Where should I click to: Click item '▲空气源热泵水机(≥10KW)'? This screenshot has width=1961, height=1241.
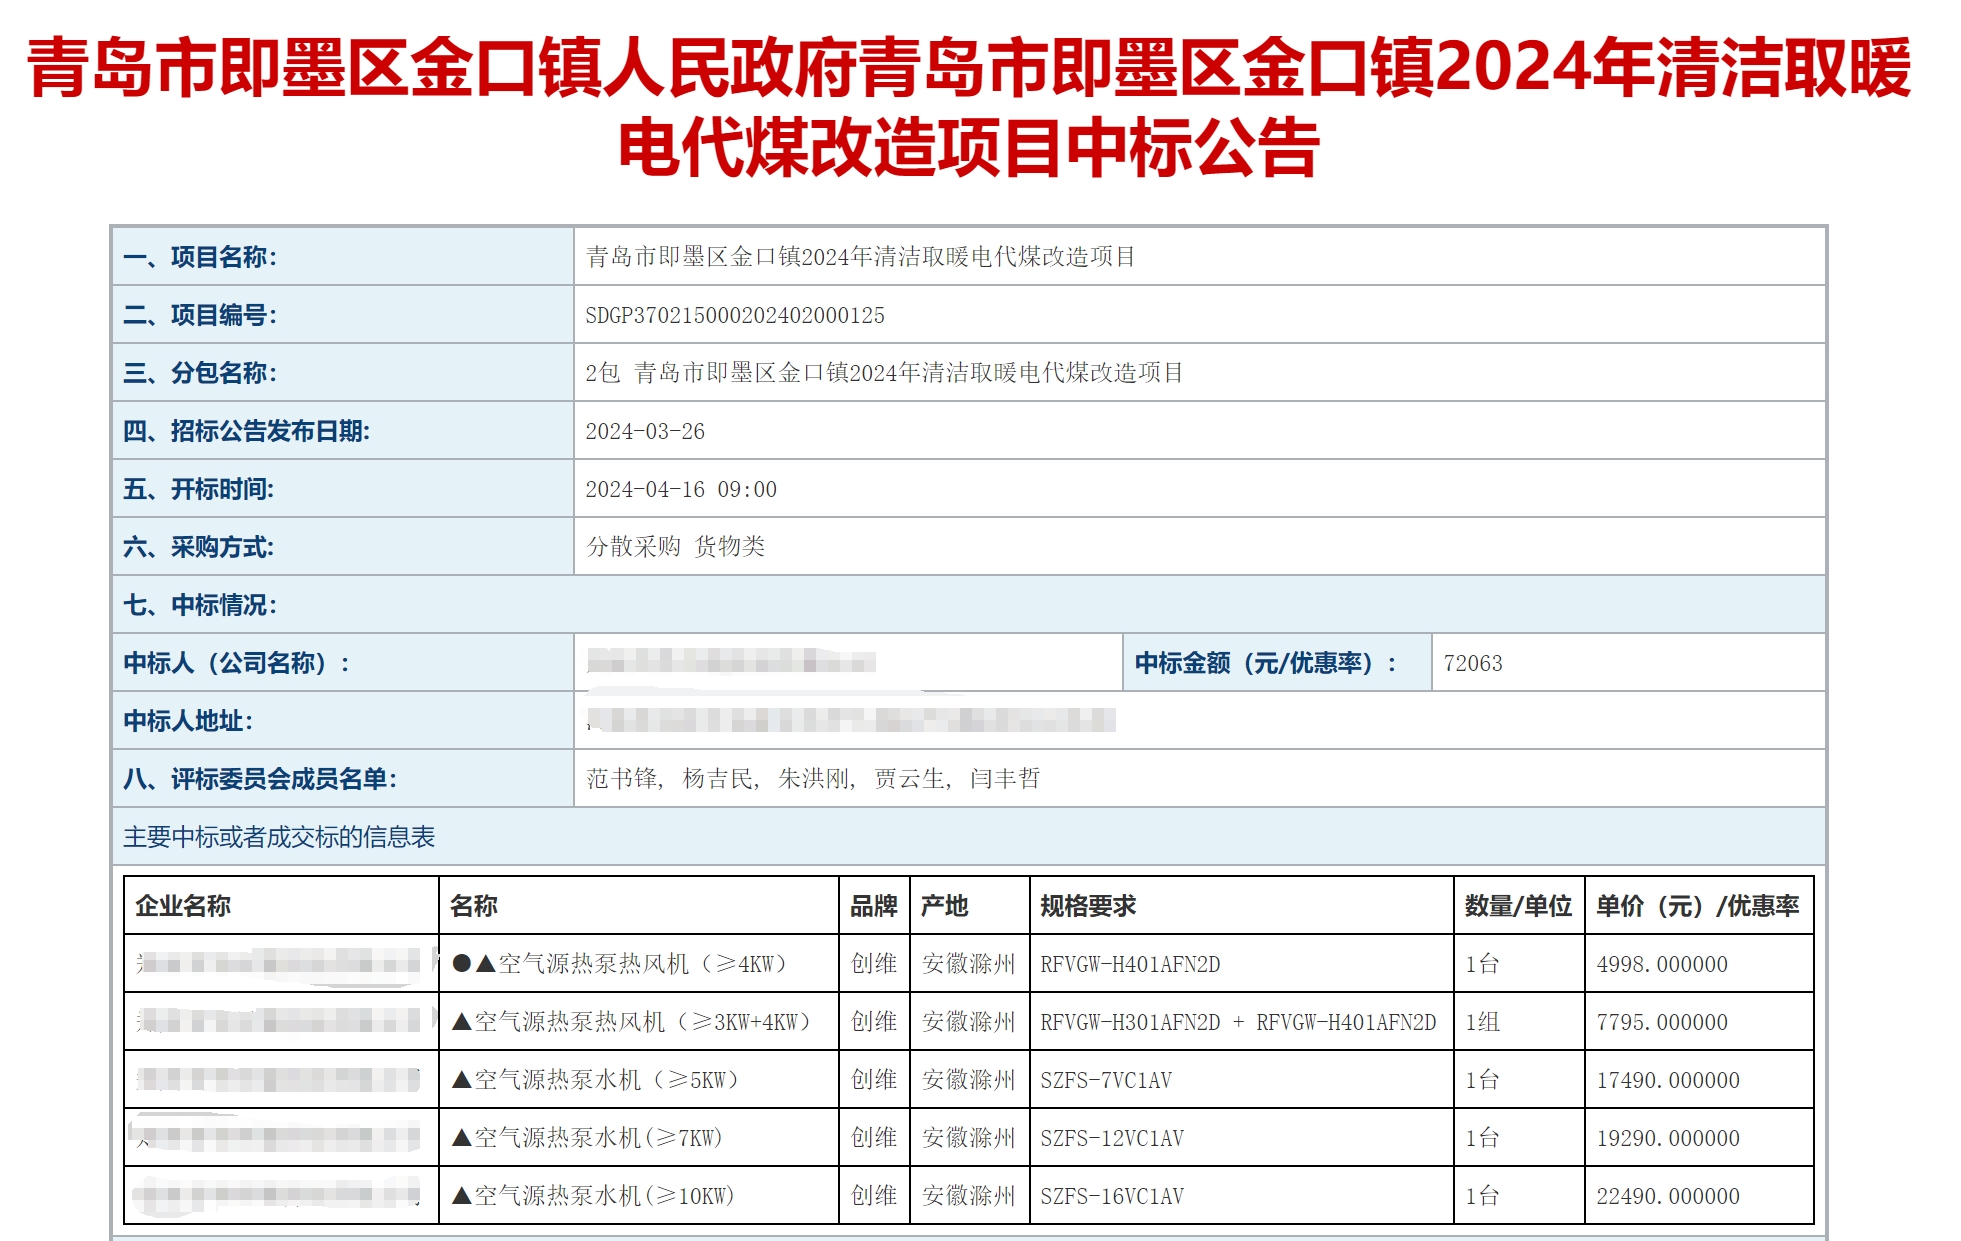pyautogui.click(x=594, y=1196)
